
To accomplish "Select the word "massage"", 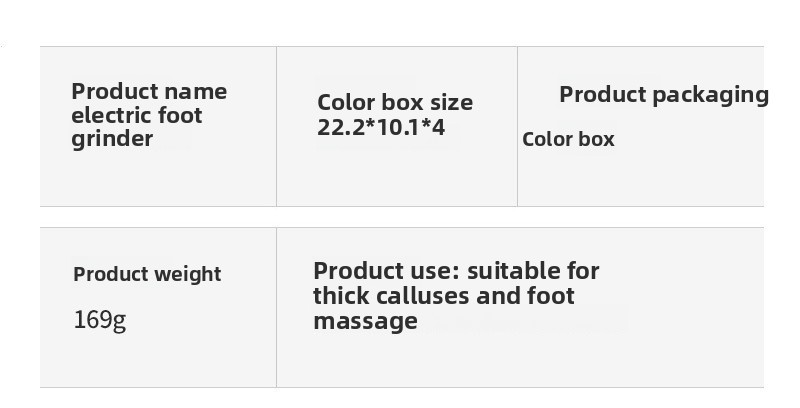I will [365, 321].
